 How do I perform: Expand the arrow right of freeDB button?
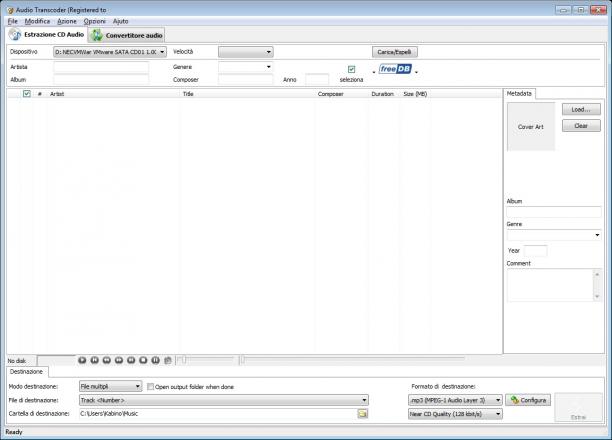click(x=416, y=72)
